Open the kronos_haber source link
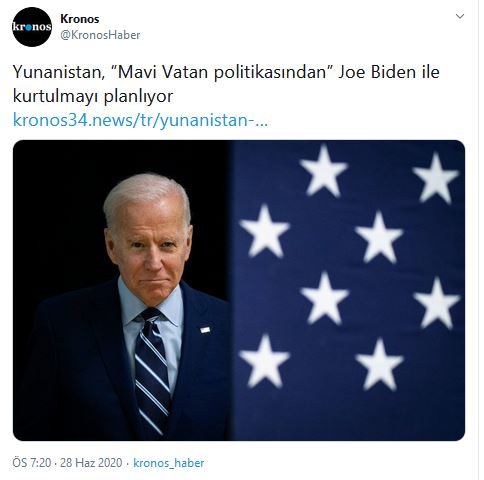The width and height of the screenshot is (484, 480). (x=169, y=463)
